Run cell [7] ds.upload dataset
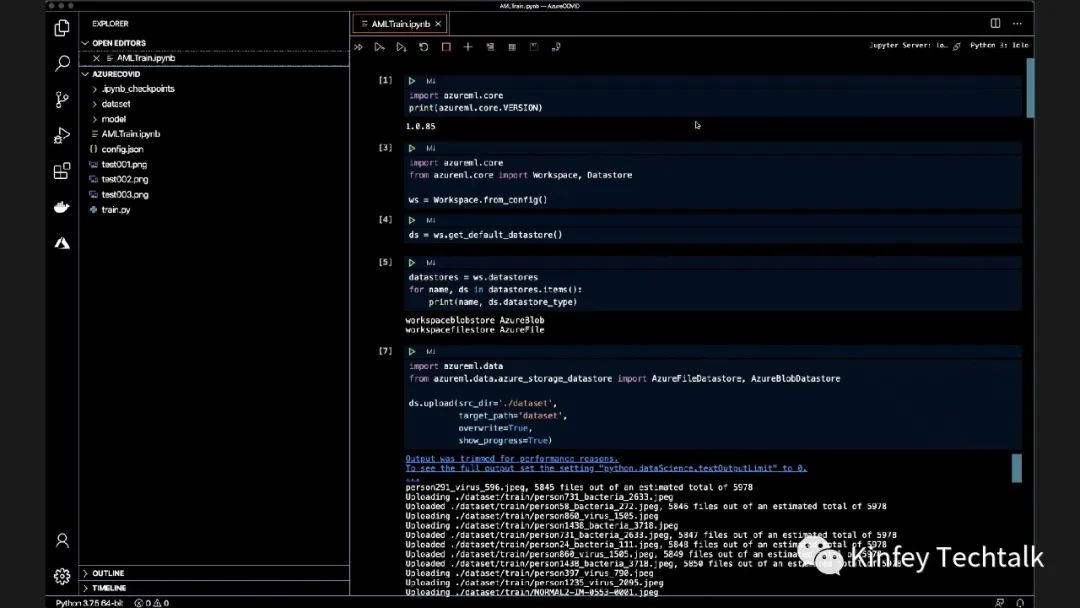Image resolution: width=1080 pixels, height=608 pixels. click(x=412, y=352)
